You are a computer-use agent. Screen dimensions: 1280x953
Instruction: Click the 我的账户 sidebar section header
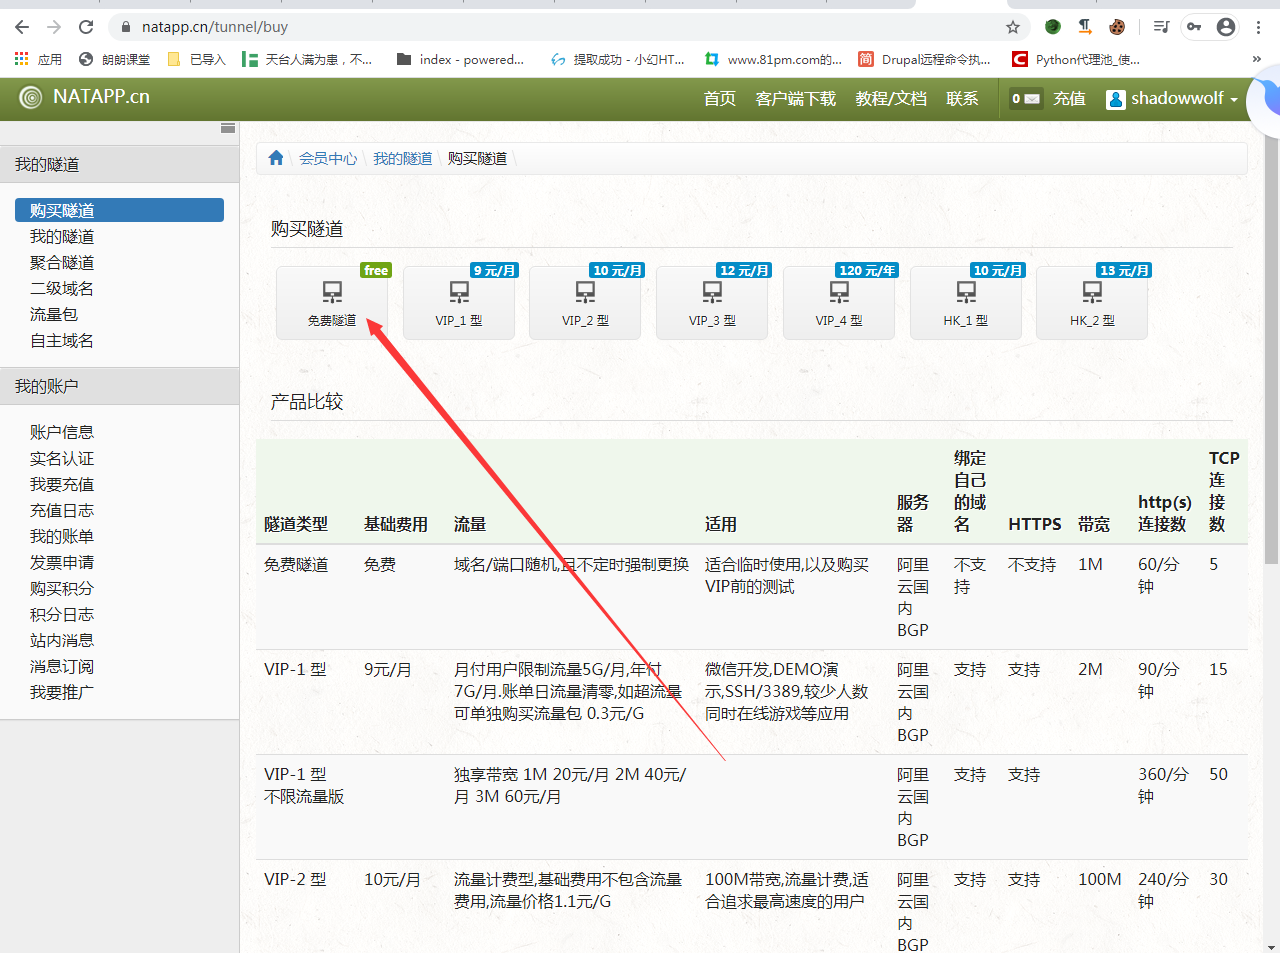[x=119, y=386]
